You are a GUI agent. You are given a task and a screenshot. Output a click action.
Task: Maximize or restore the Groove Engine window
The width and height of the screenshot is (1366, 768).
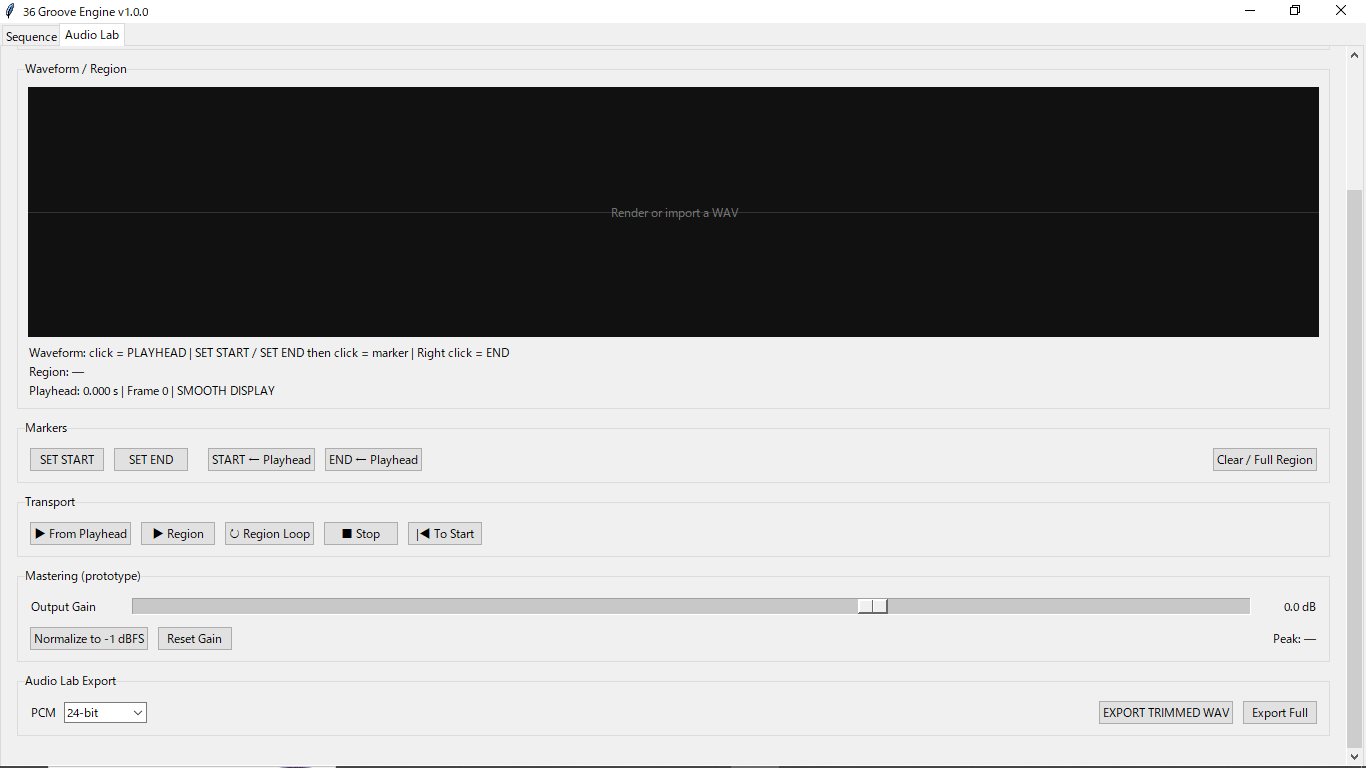pyautogui.click(x=1295, y=11)
